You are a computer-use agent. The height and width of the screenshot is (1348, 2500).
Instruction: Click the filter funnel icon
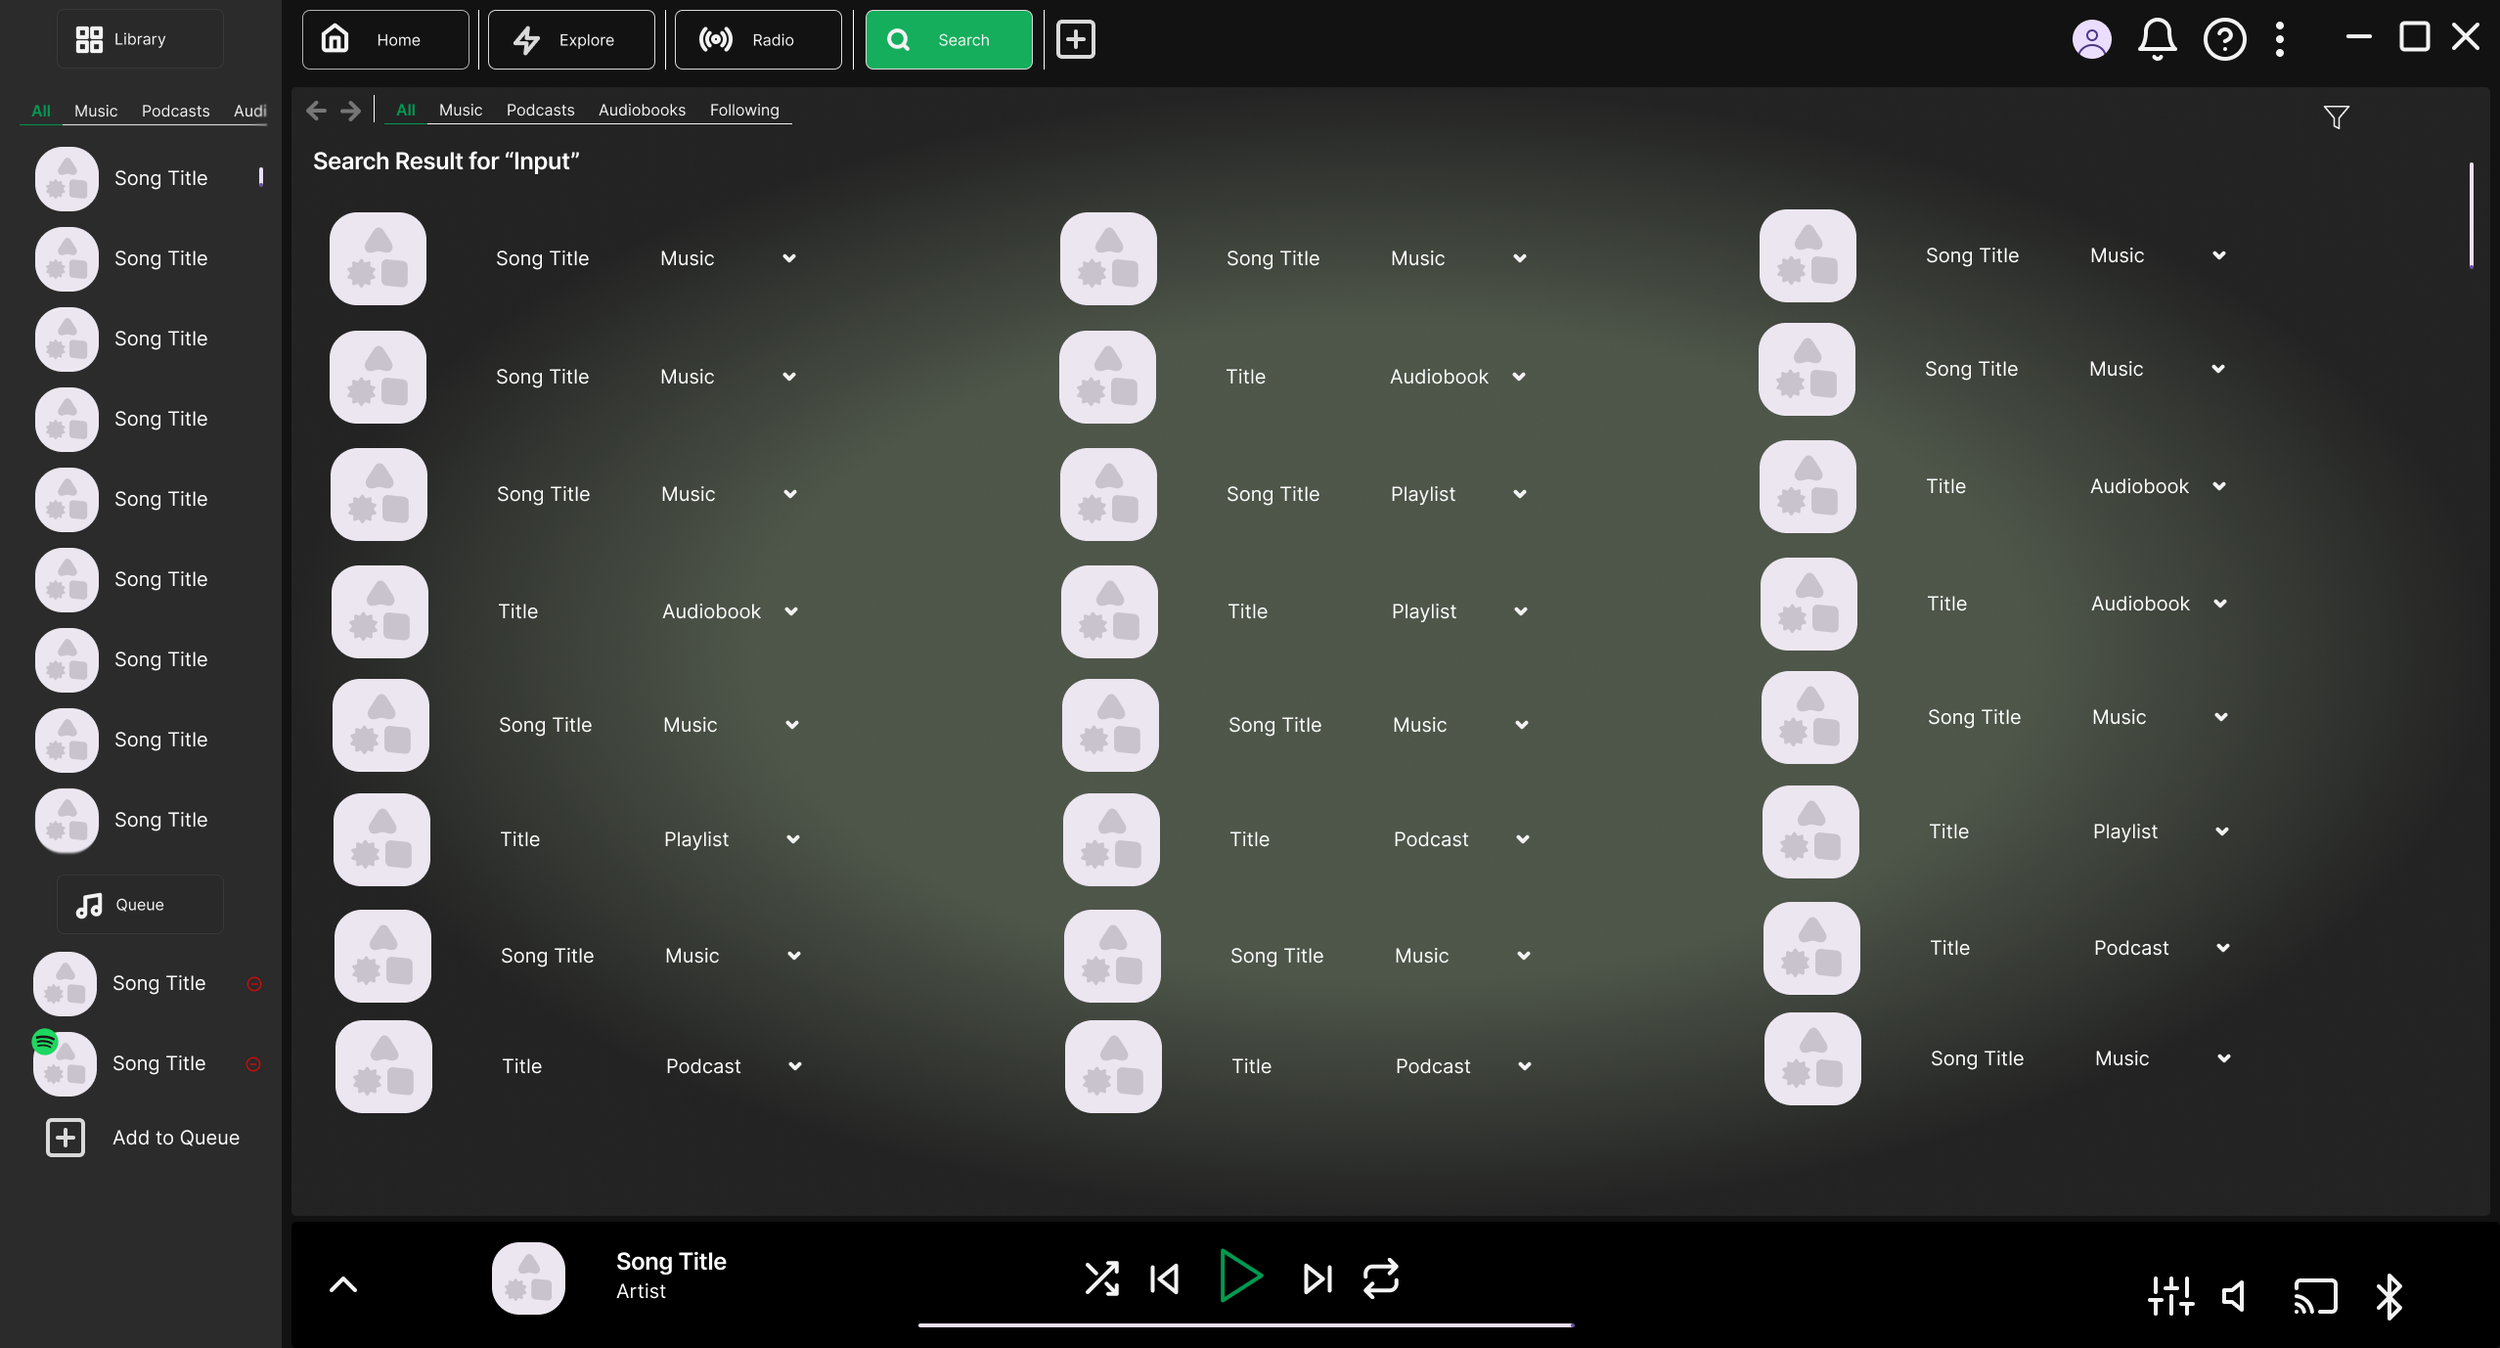(x=2335, y=118)
